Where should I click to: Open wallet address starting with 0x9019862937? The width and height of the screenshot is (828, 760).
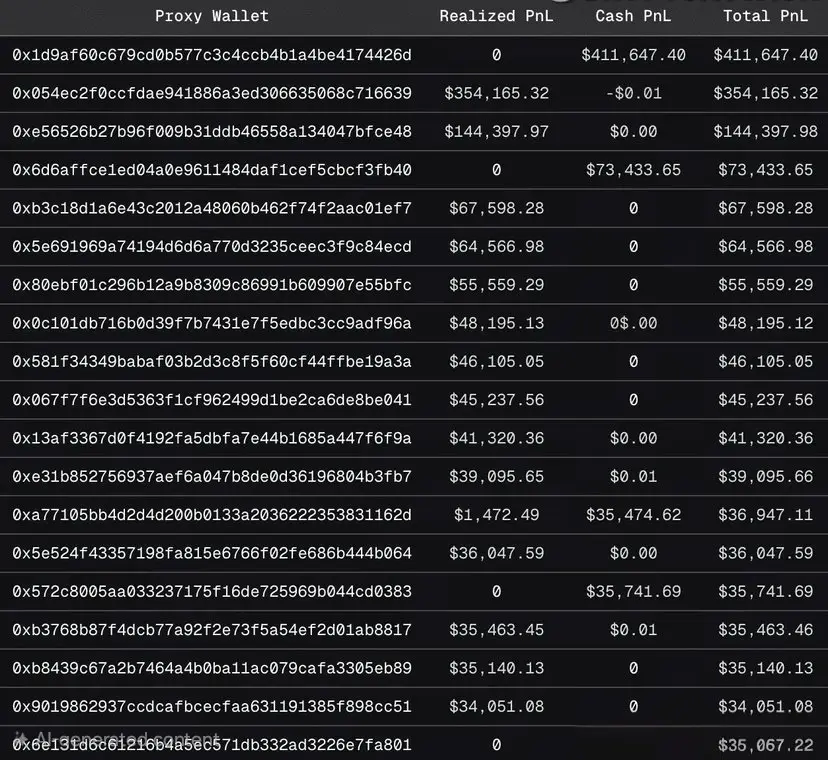212,707
